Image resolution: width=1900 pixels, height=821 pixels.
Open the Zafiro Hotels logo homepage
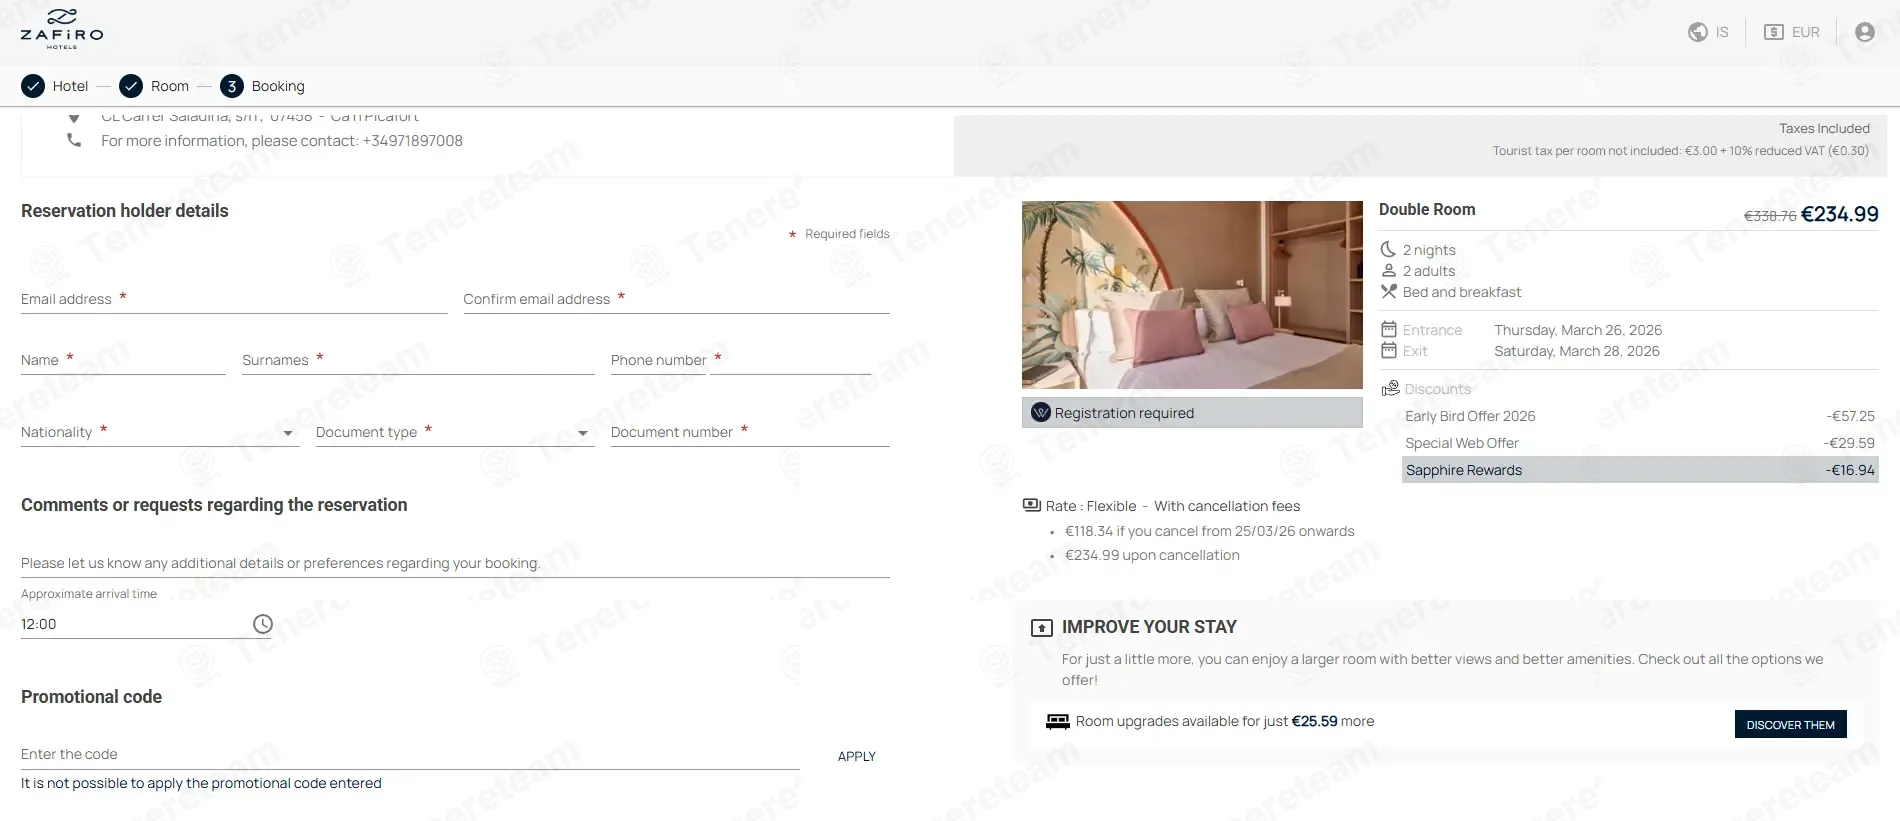62,29
